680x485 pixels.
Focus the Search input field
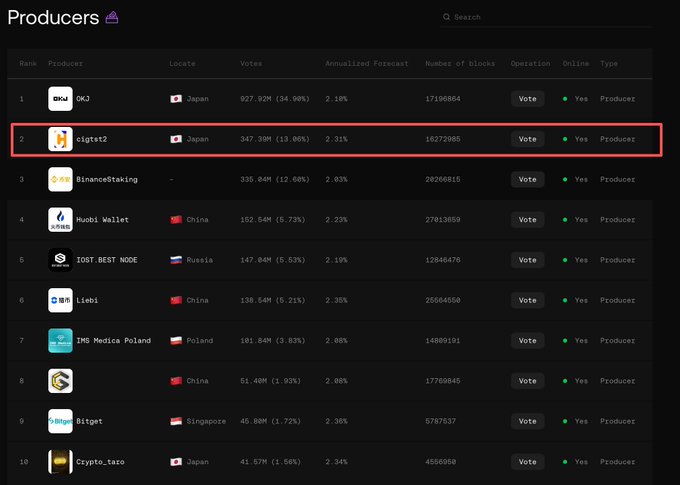[x=546, y=17]
